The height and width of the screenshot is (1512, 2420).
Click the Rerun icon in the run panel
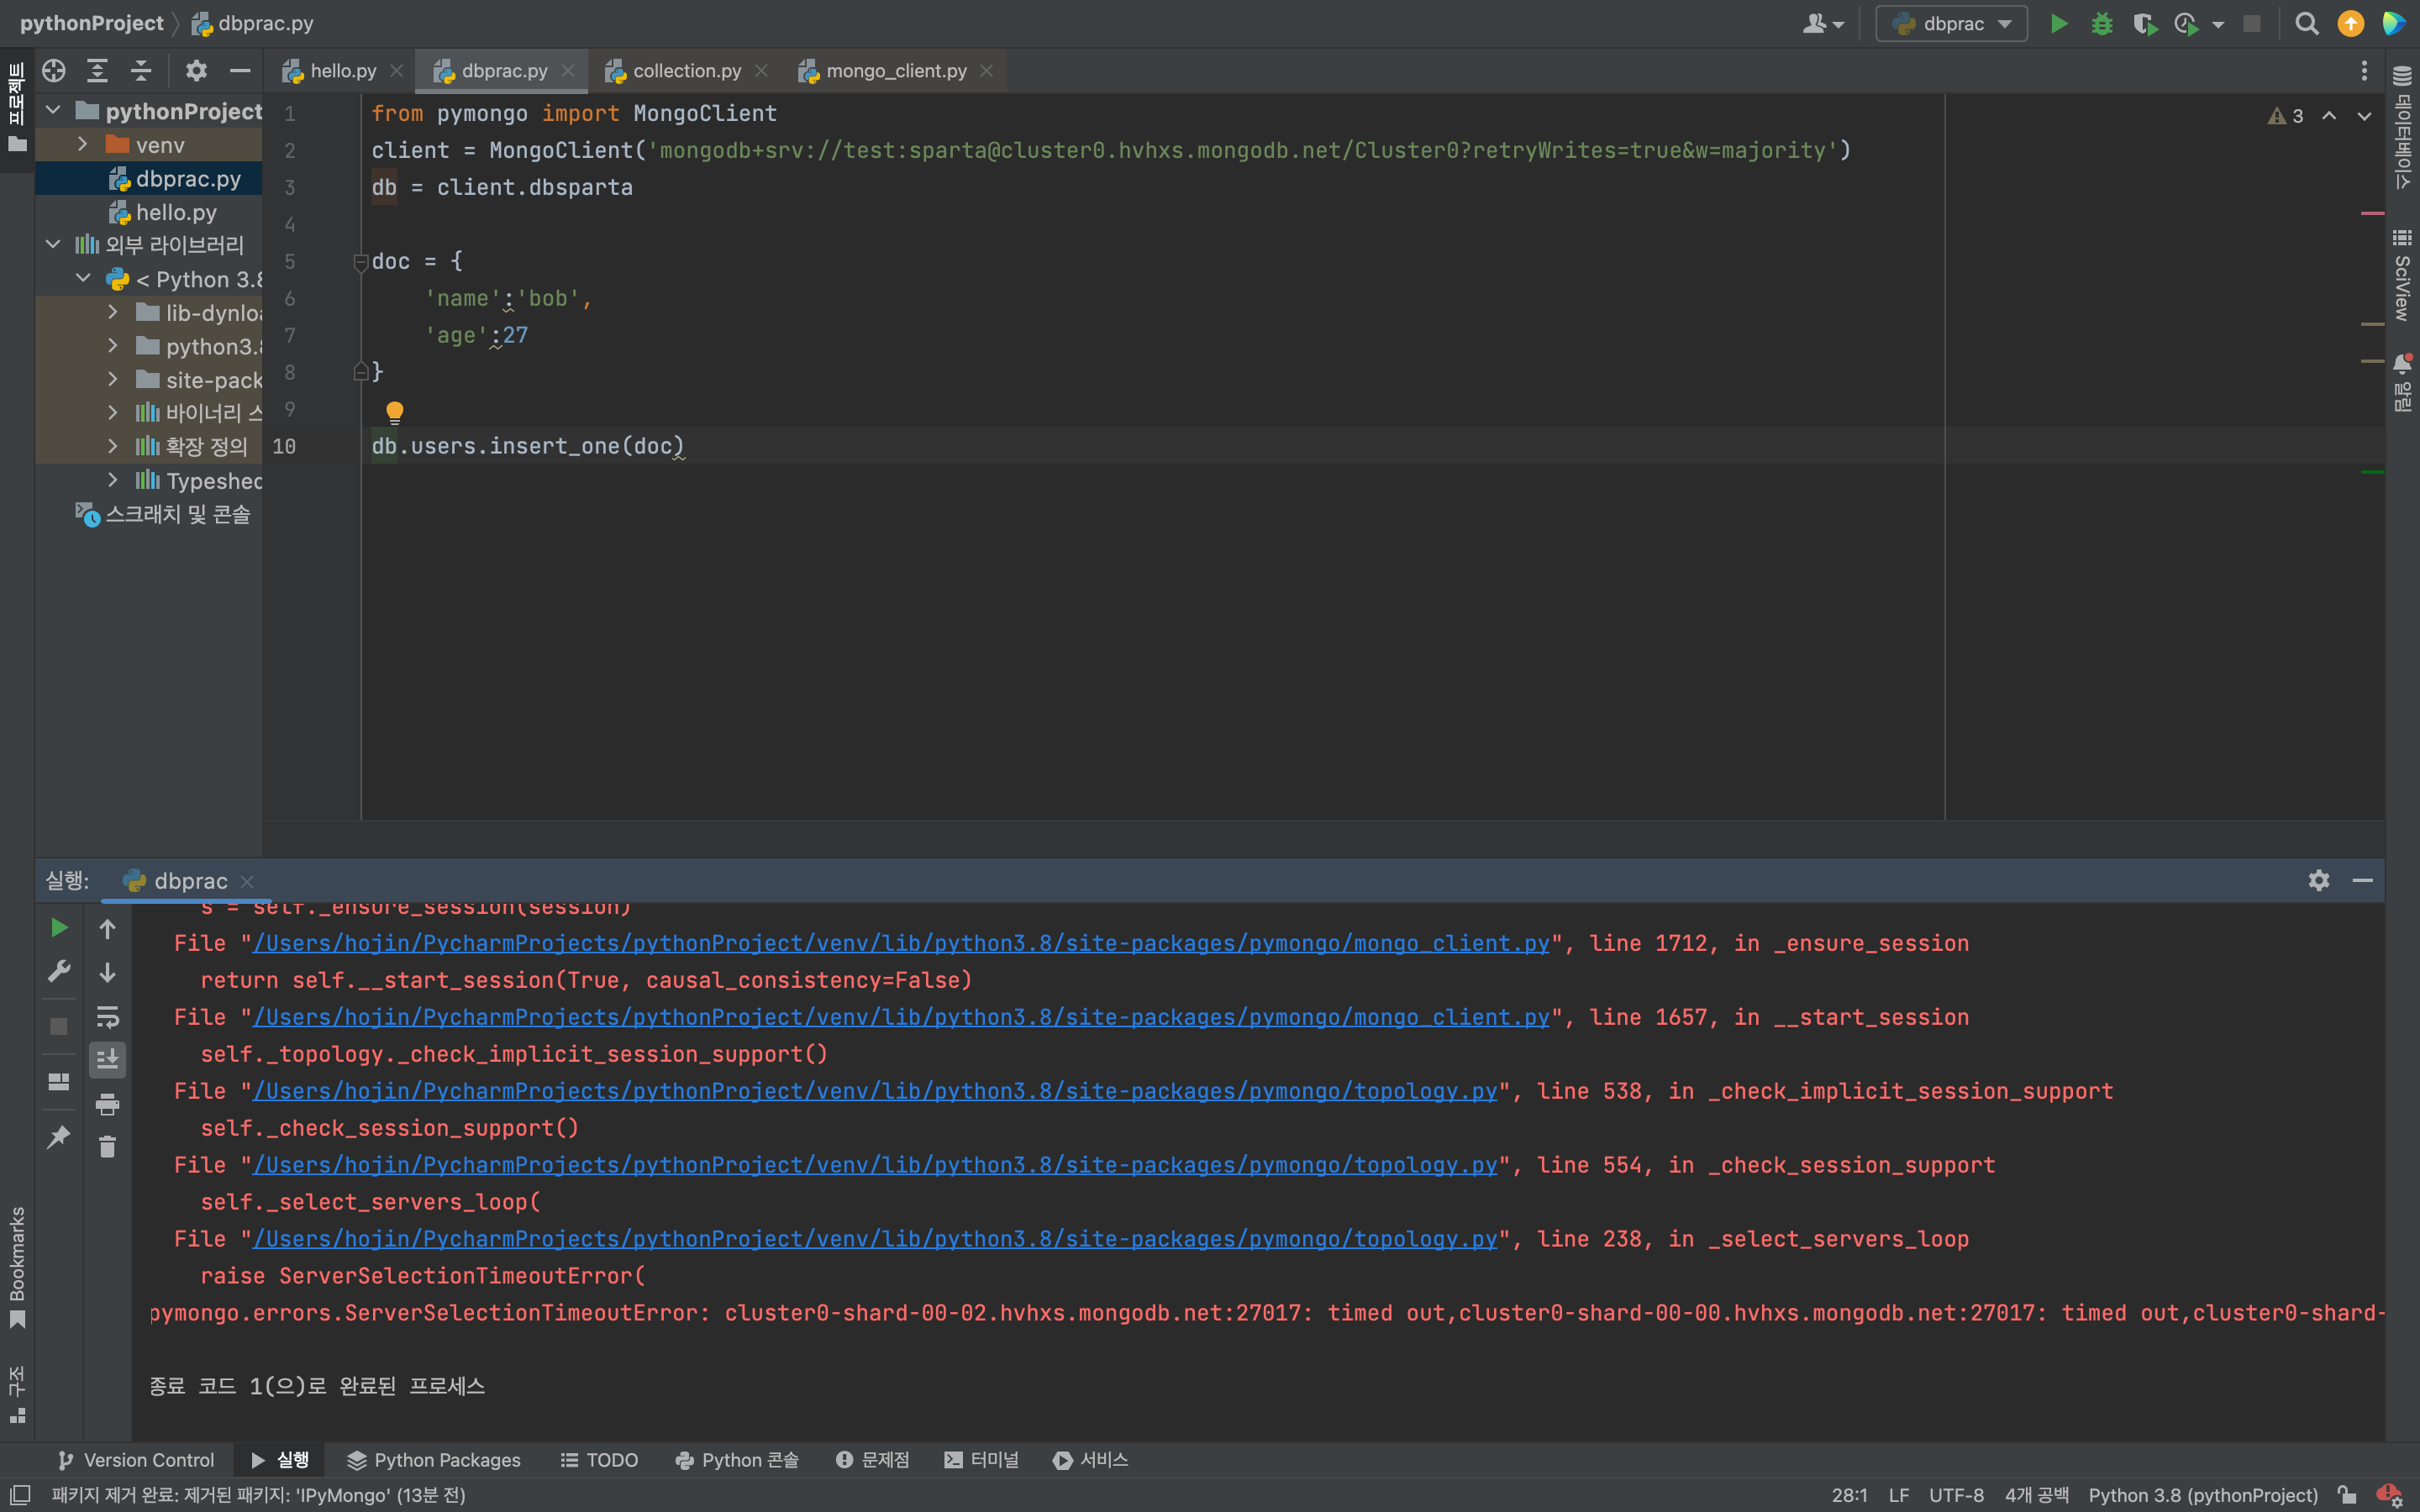click(x=59, y=928)
